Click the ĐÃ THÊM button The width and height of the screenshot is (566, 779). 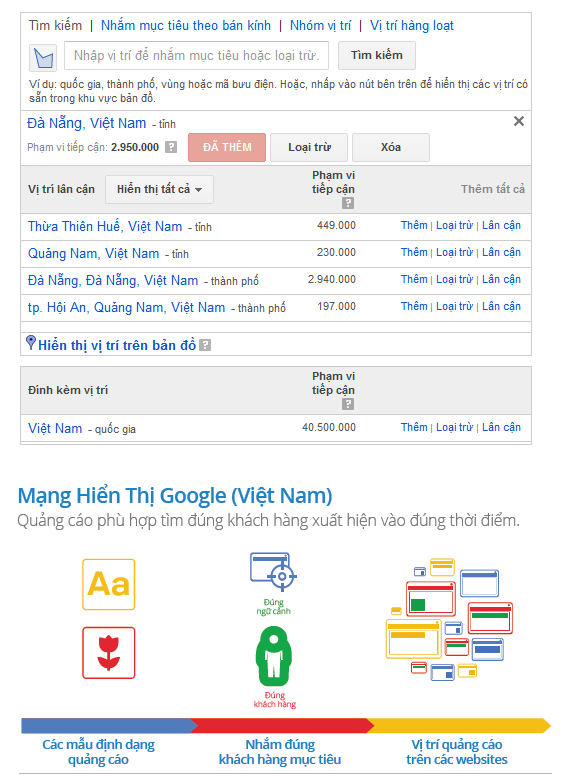(x=227, y=147)
